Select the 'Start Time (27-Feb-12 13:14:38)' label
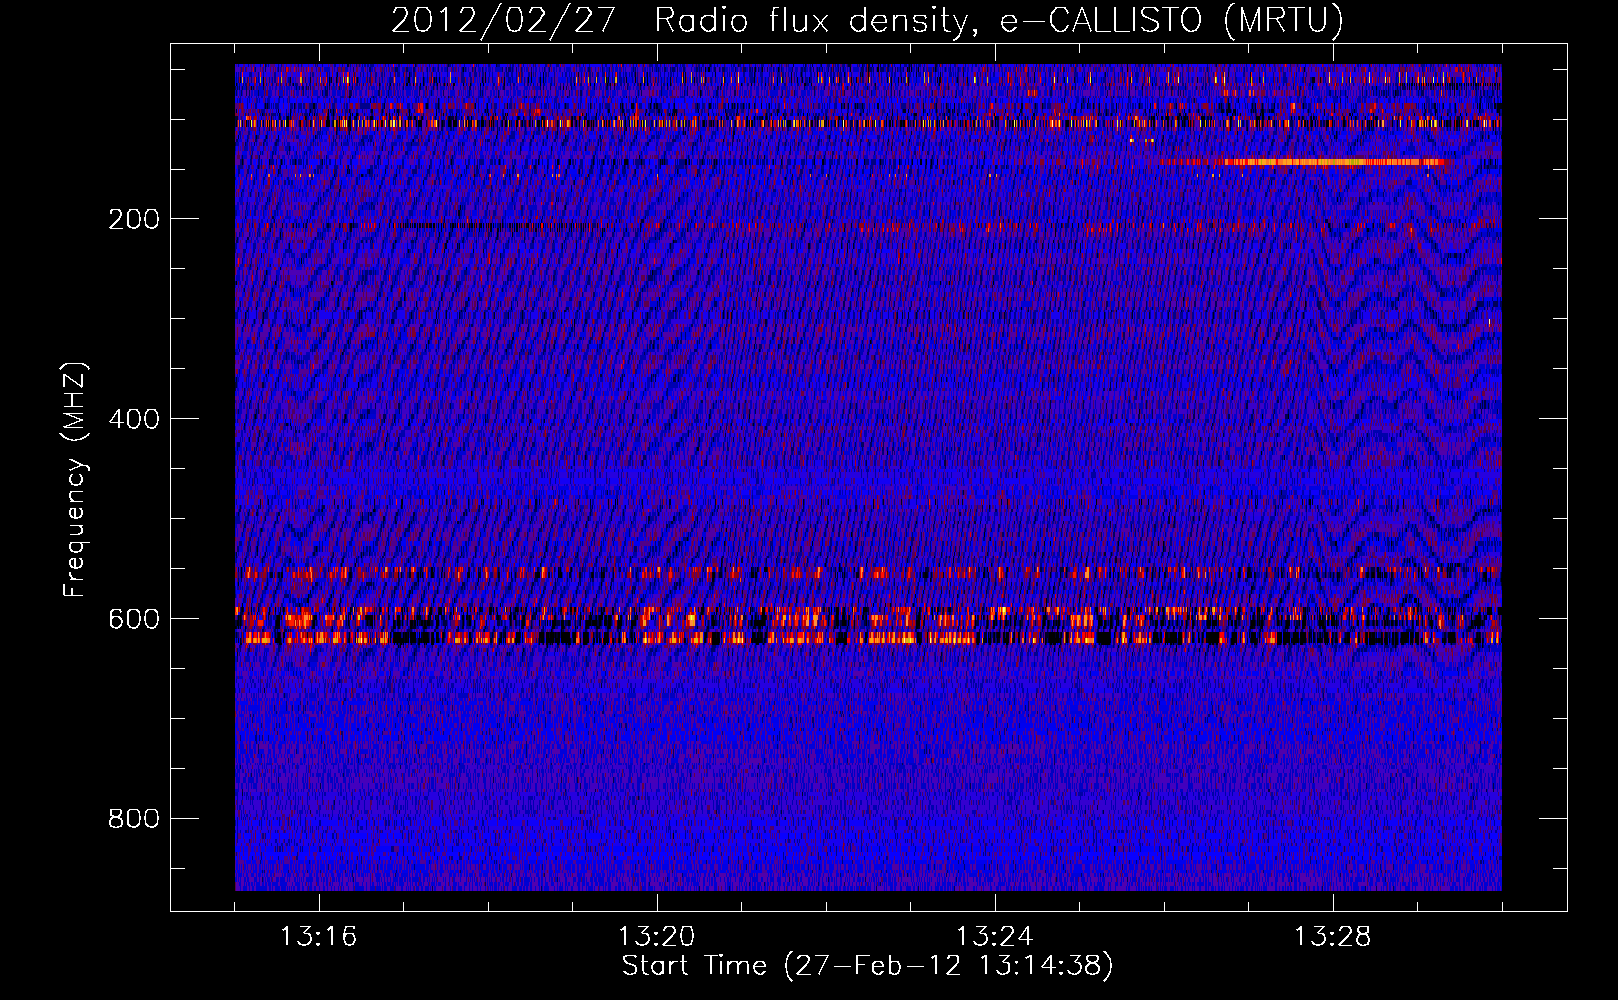 [x=867, y=966]
